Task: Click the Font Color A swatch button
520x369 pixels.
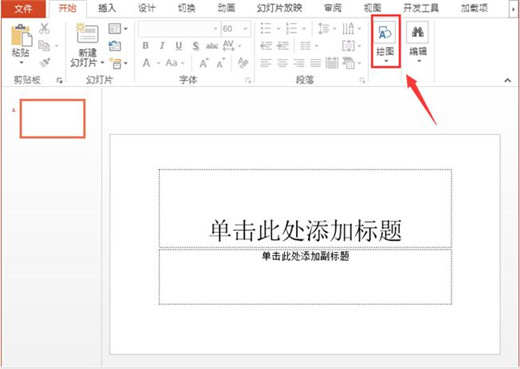Action: [x=146, y=63]
